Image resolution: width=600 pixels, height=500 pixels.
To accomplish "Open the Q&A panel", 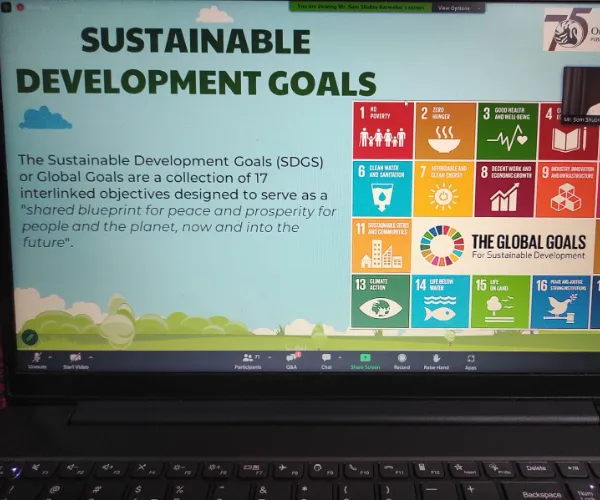I will point(292,362).
